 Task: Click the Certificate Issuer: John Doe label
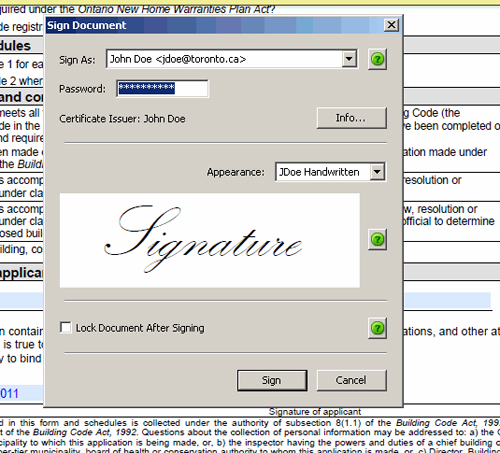click(x=122, y=119)
